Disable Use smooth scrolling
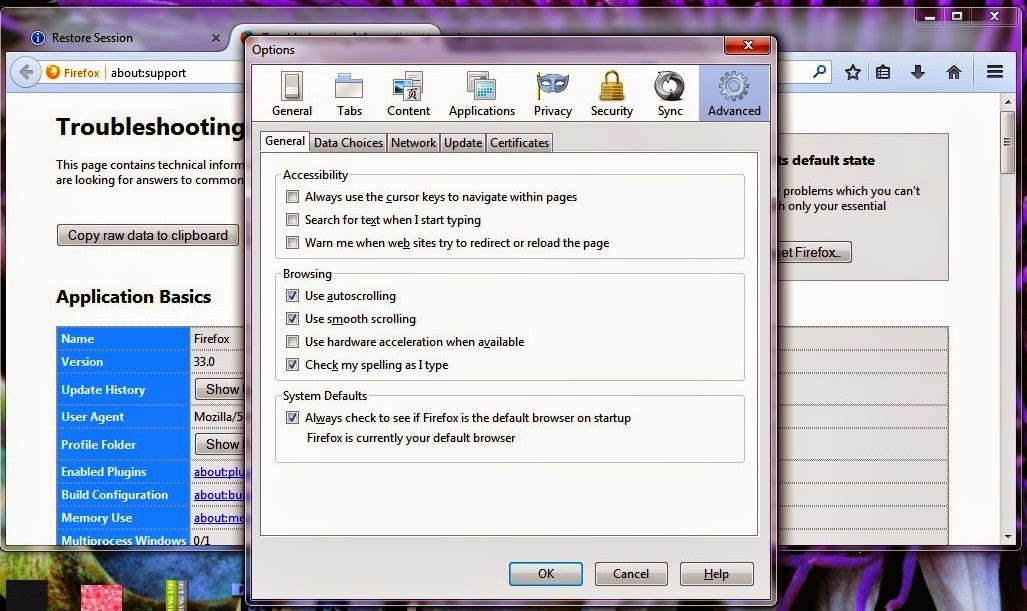 tap(292, 318)
